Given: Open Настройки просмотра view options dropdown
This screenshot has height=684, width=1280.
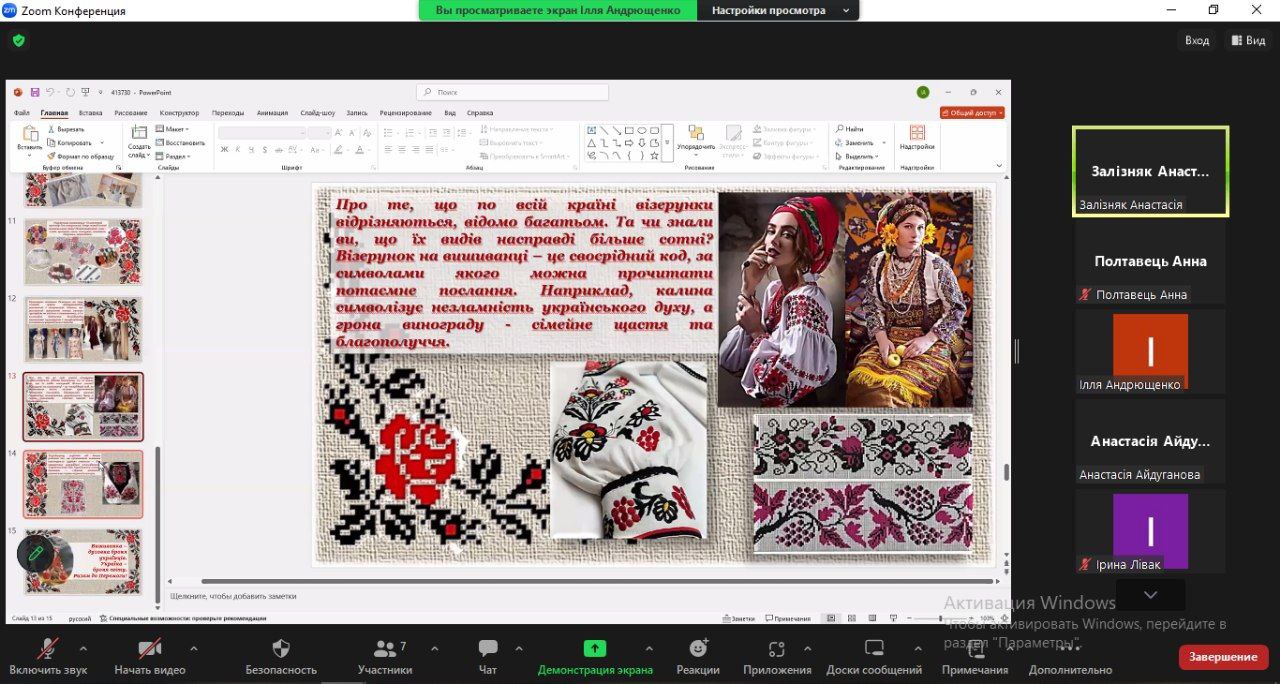Looking at the screenshot, I should (778, 10).
